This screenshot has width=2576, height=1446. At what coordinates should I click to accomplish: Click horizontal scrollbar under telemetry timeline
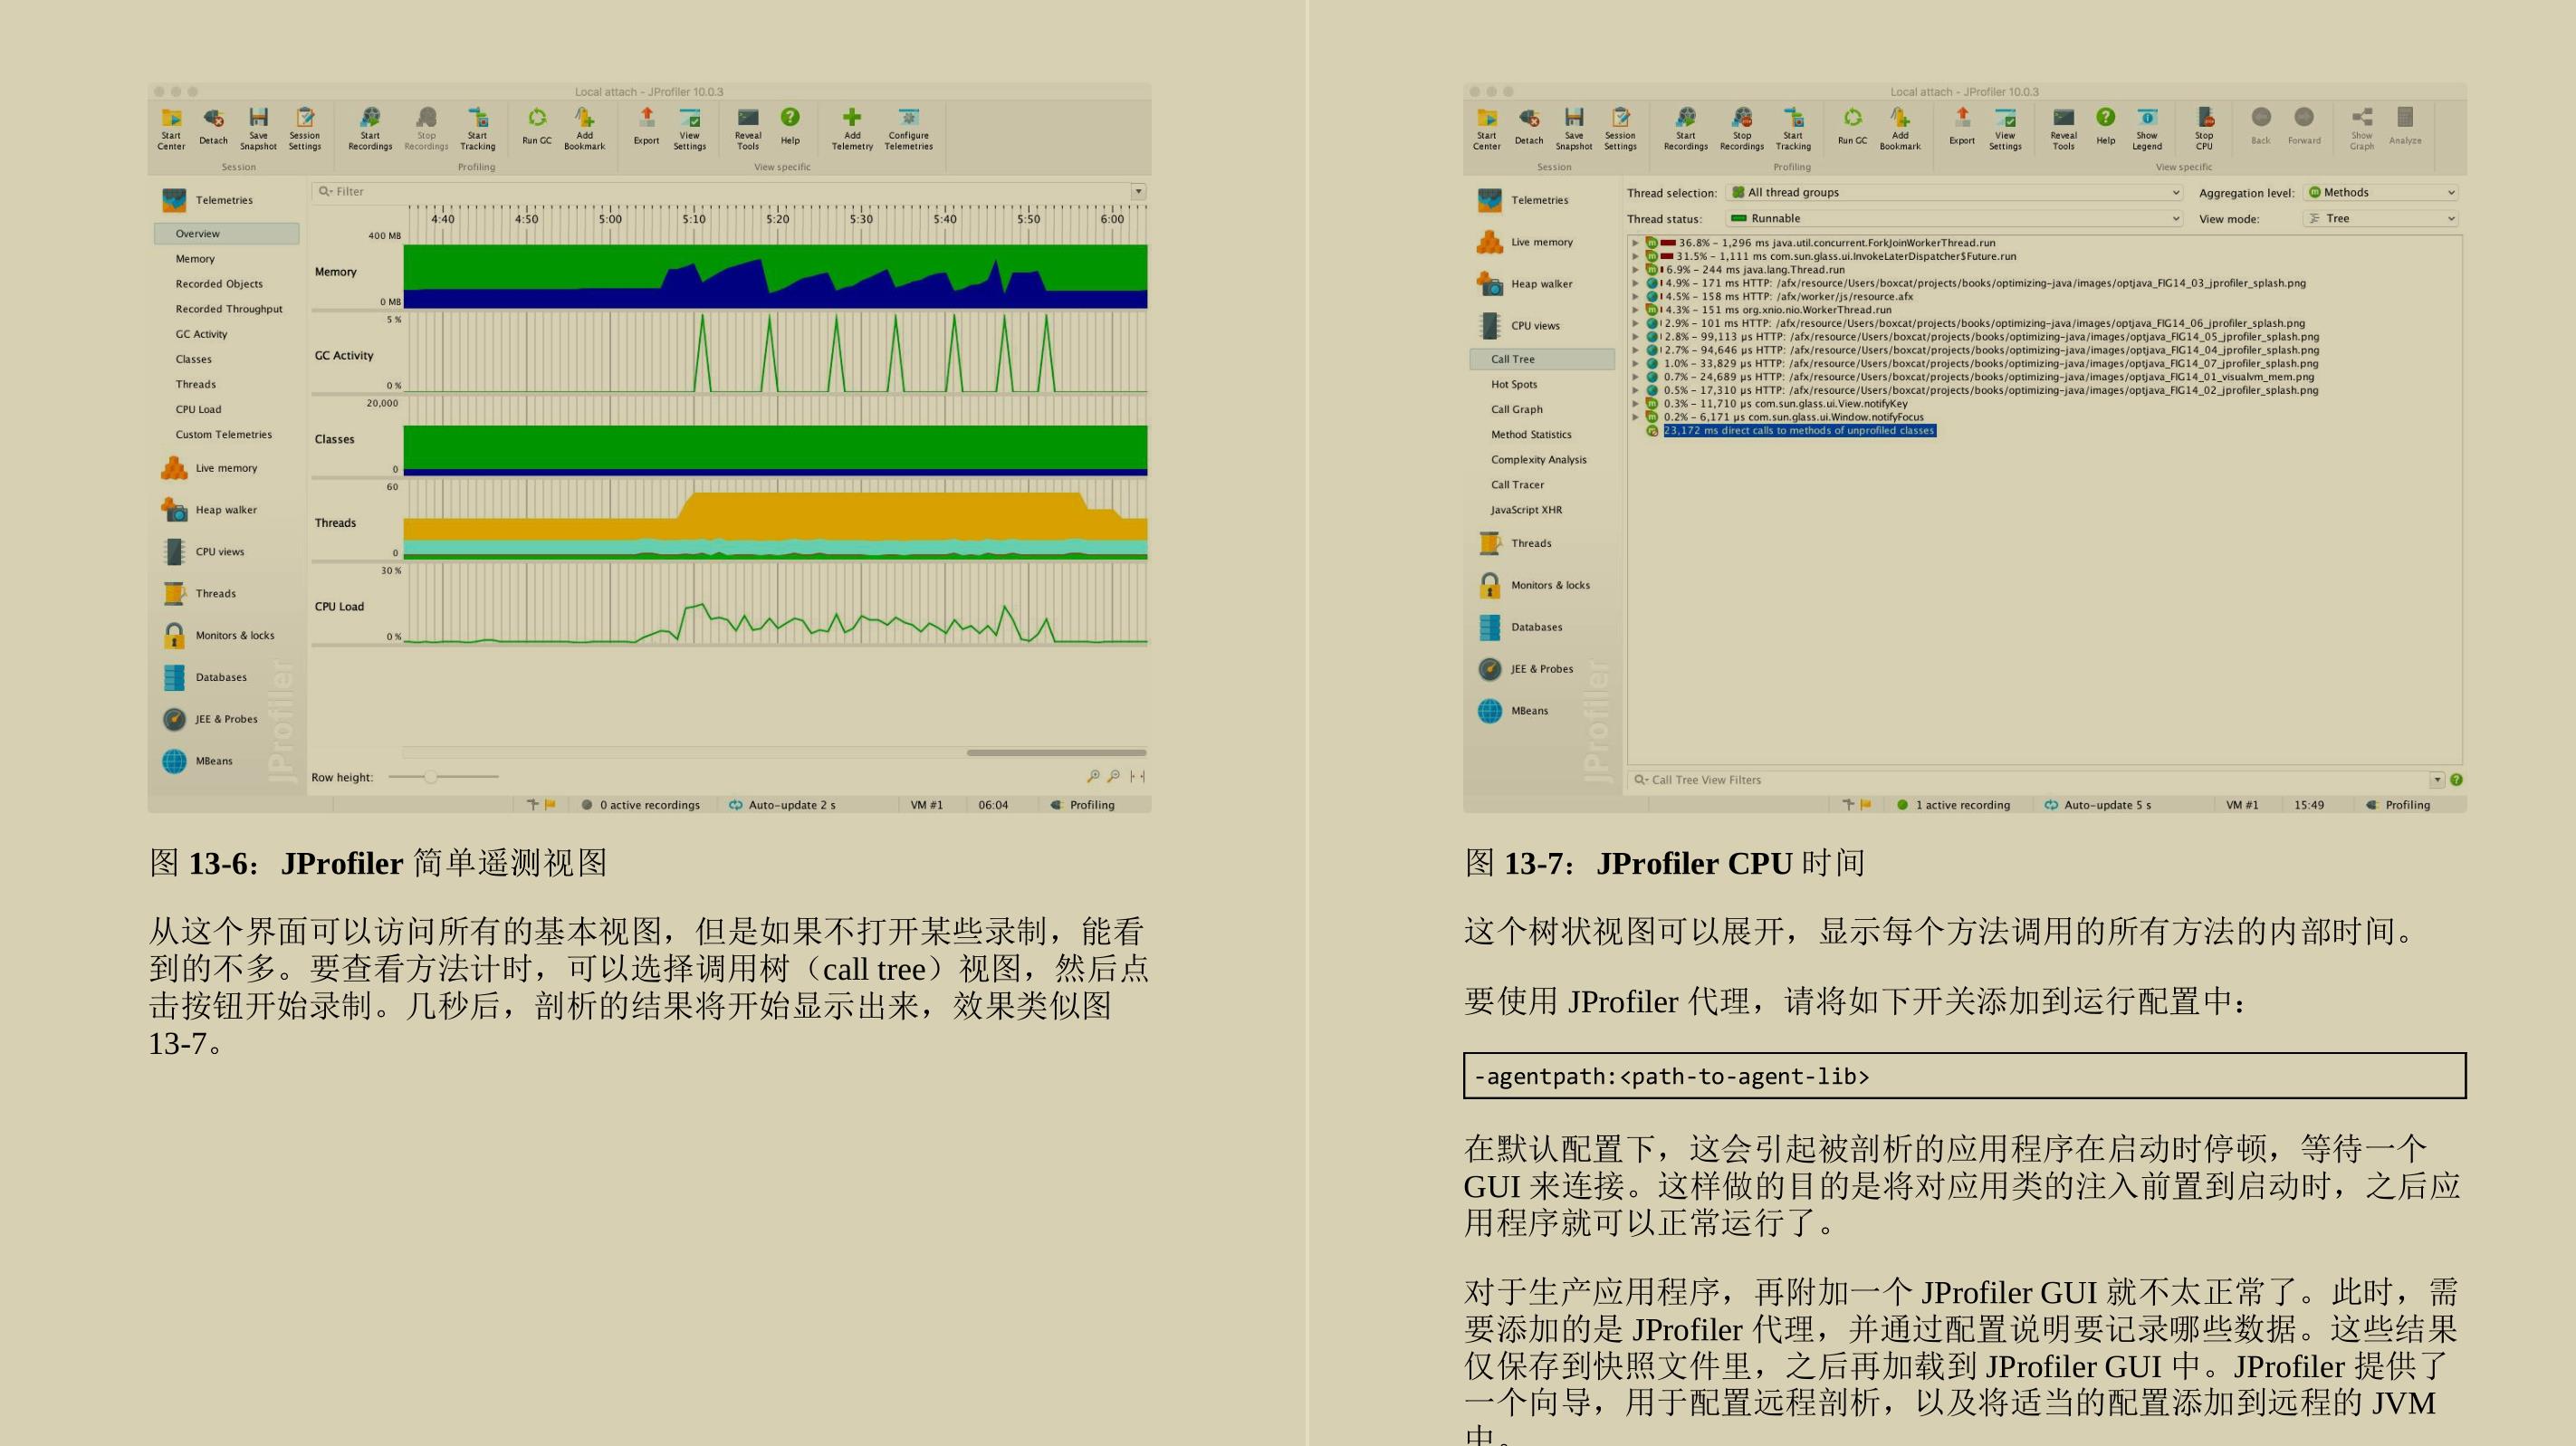pyautogui.click(x=1056, y=752)
